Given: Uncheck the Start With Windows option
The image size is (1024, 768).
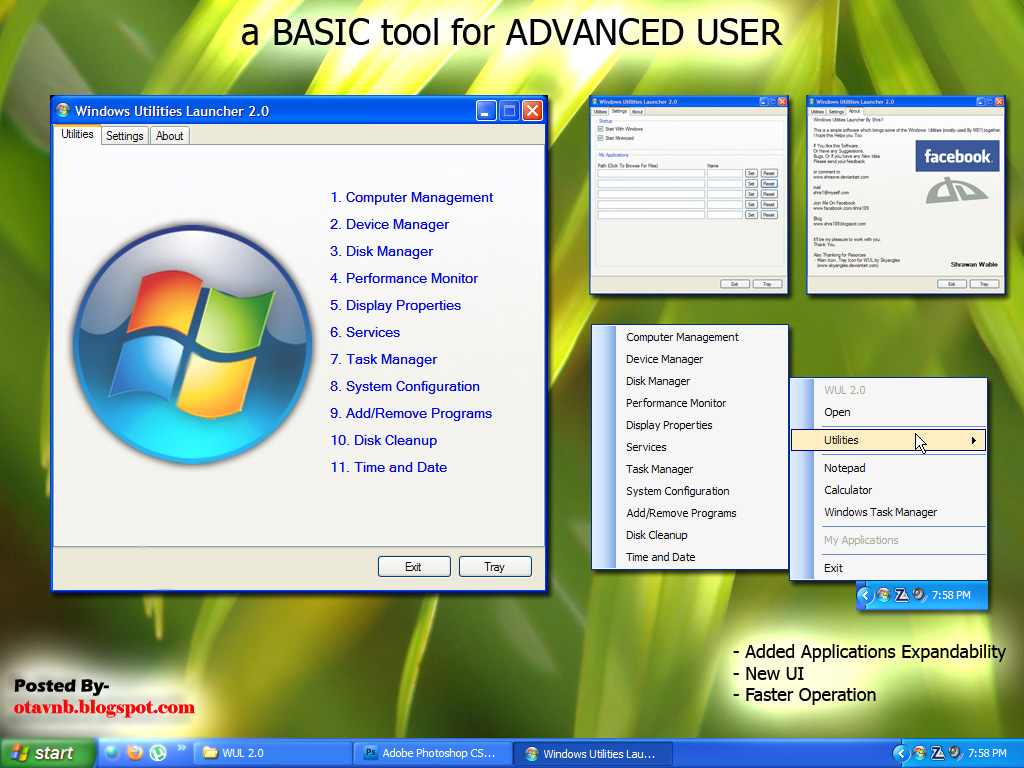Looking at the screenshot, I should (x=599, y=129).
